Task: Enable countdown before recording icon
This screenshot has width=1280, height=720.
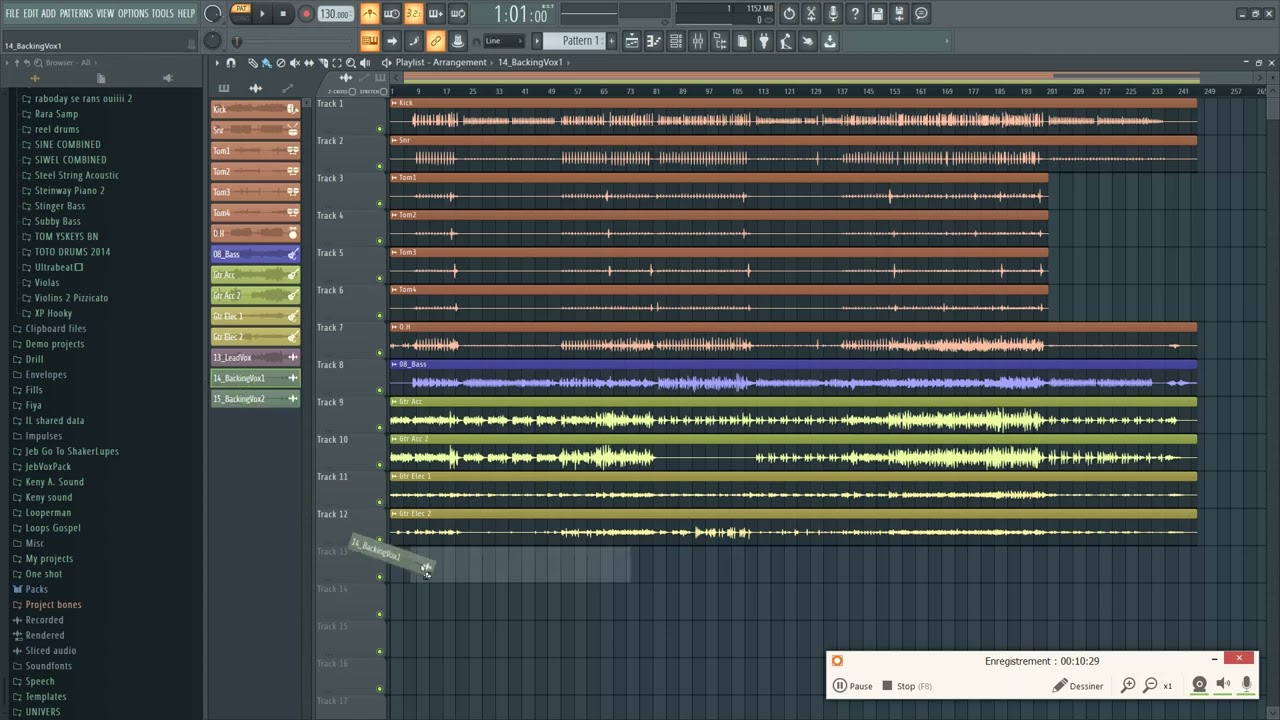Action: click(x=412, y=14)
